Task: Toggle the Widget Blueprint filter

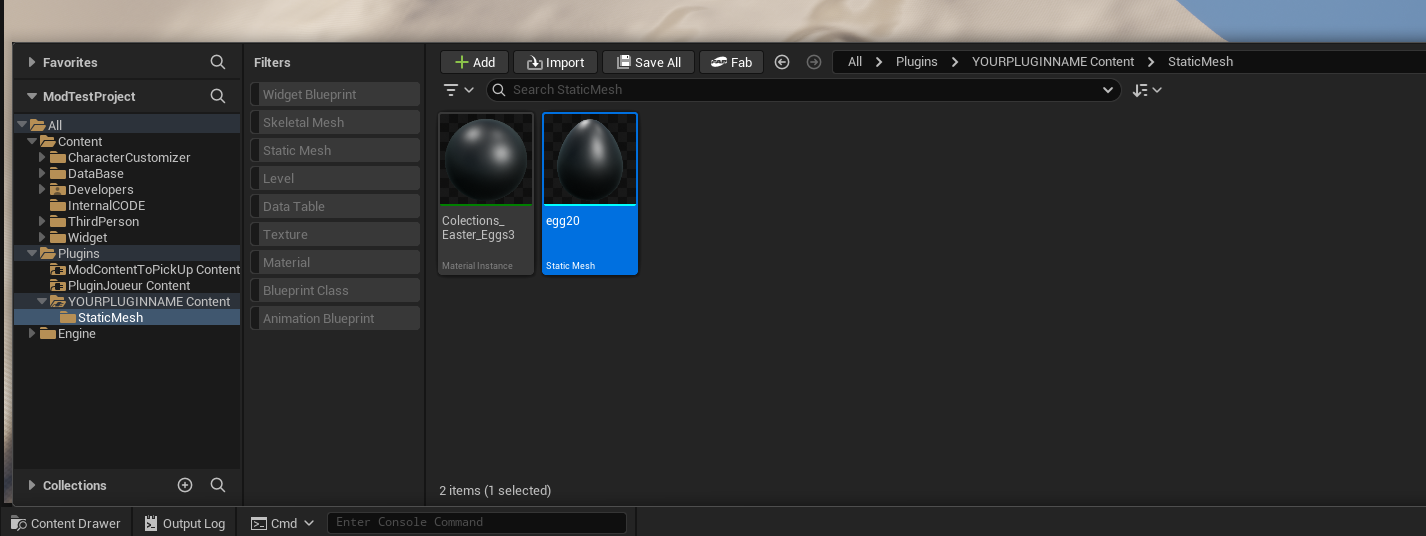Action: 335,94
